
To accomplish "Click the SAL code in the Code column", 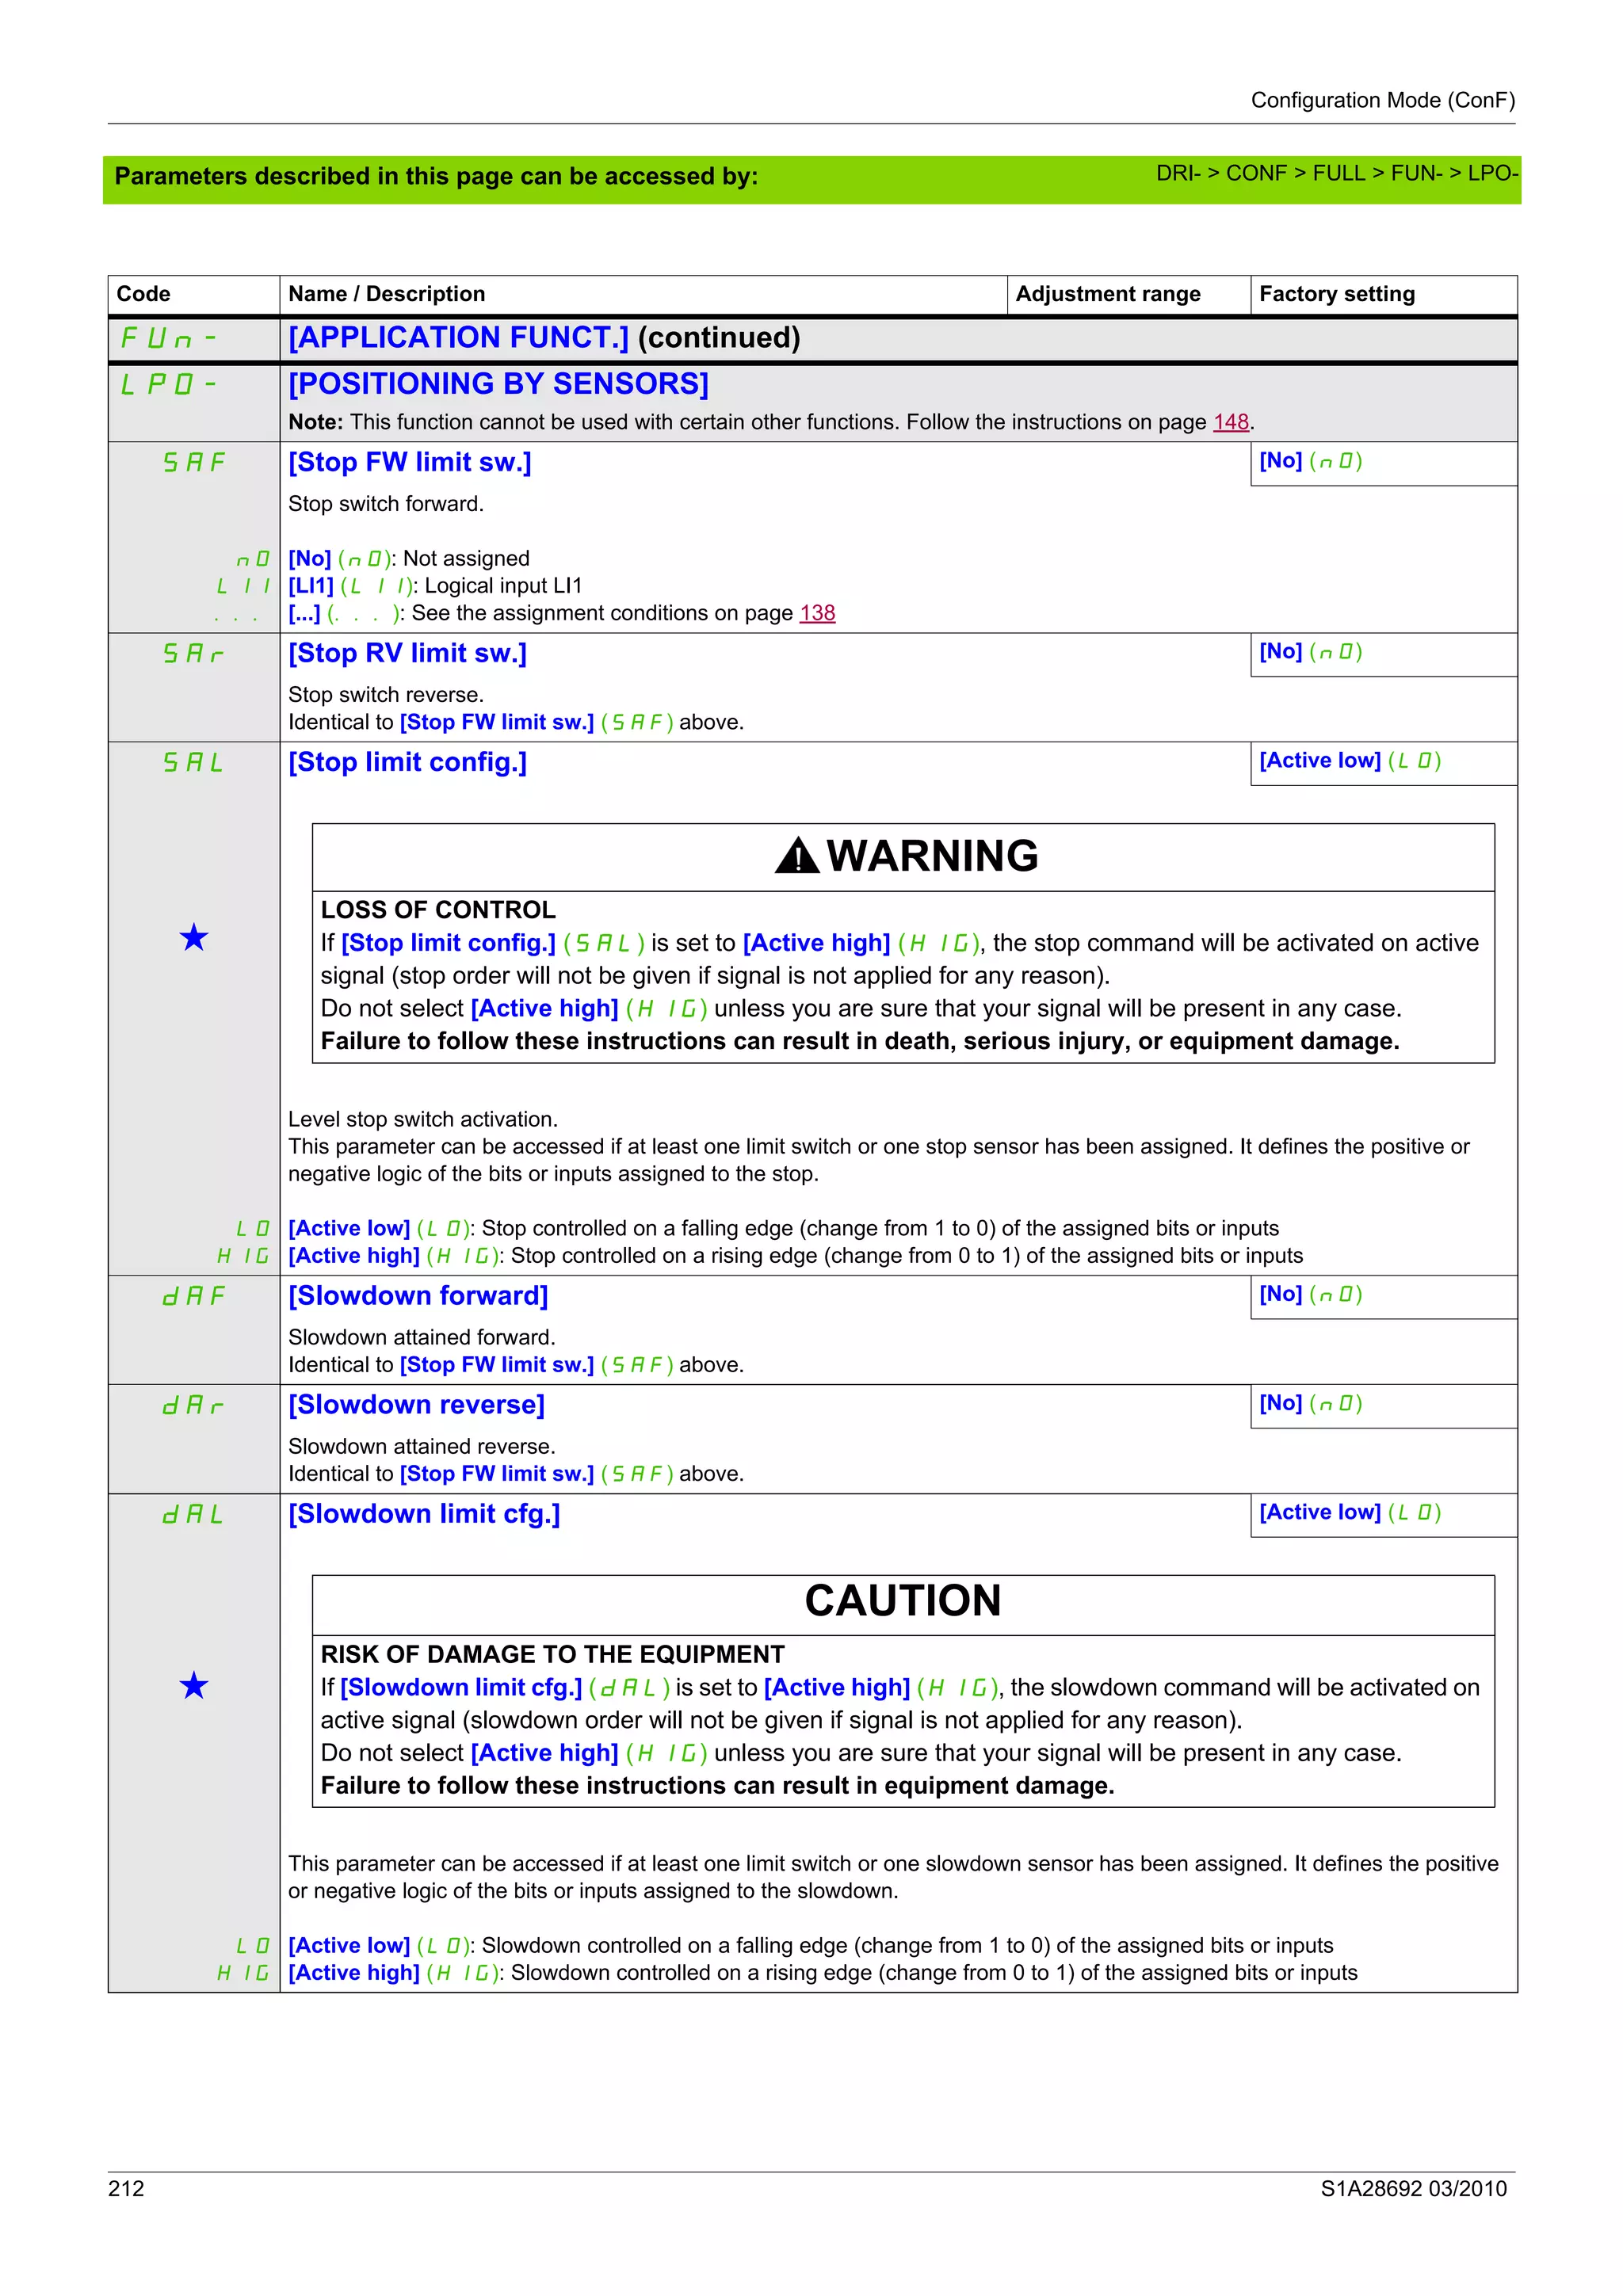I will [x=194, y=763].
